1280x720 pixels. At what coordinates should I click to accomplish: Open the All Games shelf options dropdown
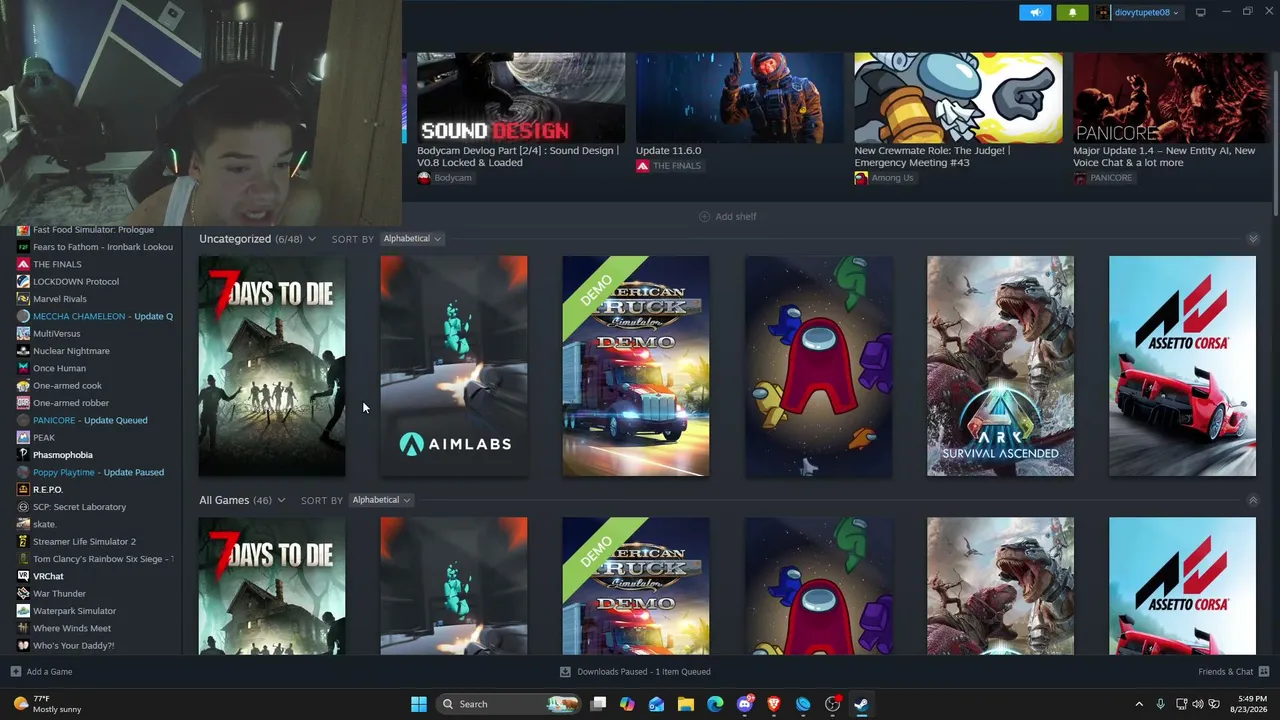pyautogui.click(x=281, y=500)
